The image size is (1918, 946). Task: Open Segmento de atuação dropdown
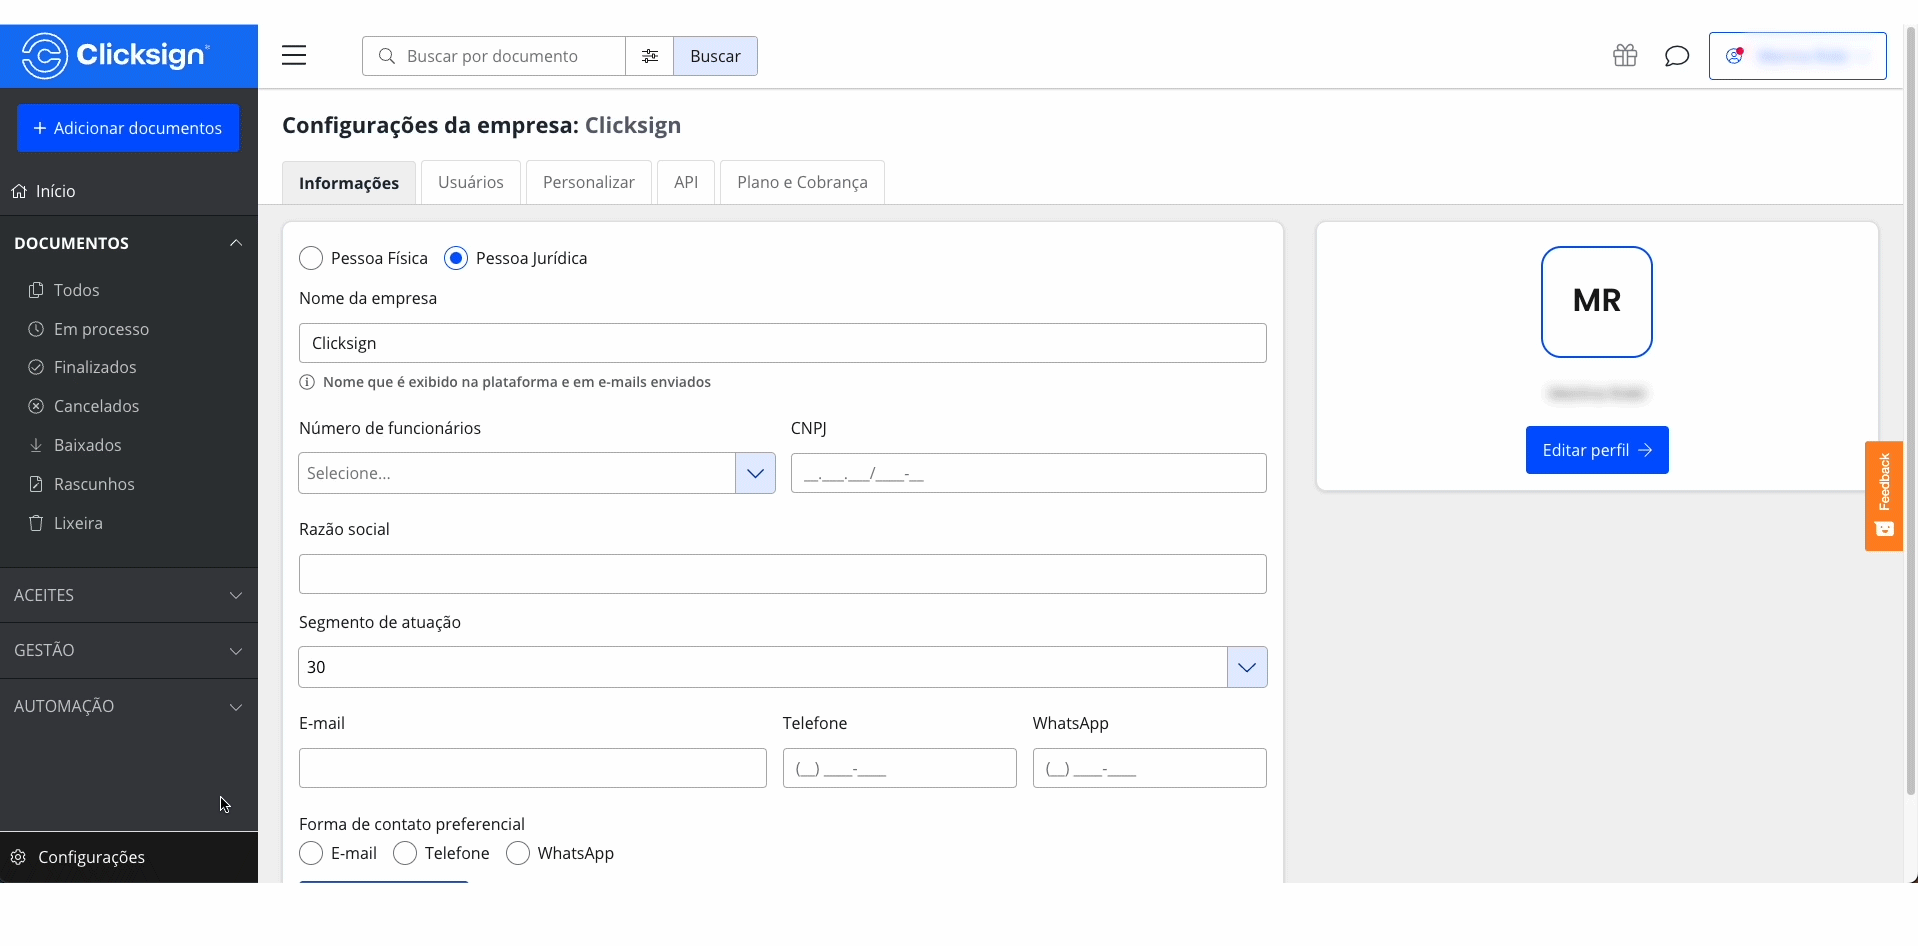click(x=783, y=667)
